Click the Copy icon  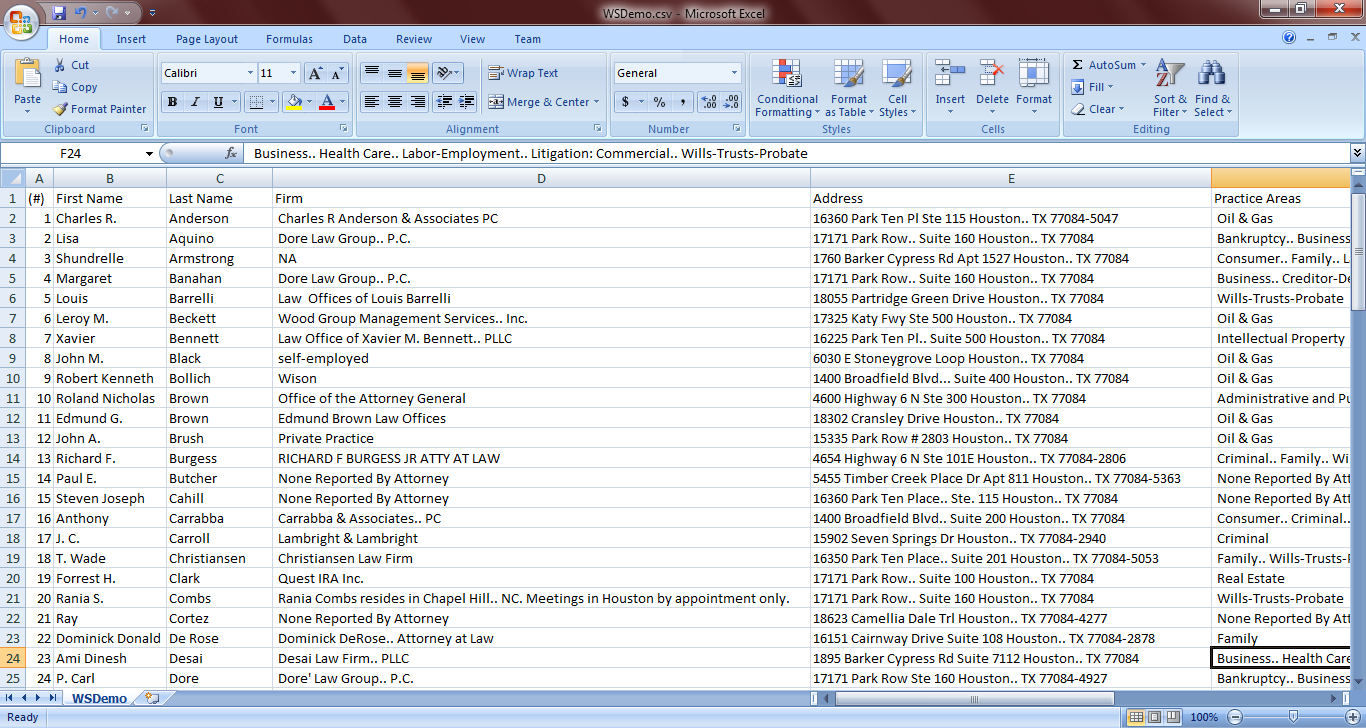point(61,87)
